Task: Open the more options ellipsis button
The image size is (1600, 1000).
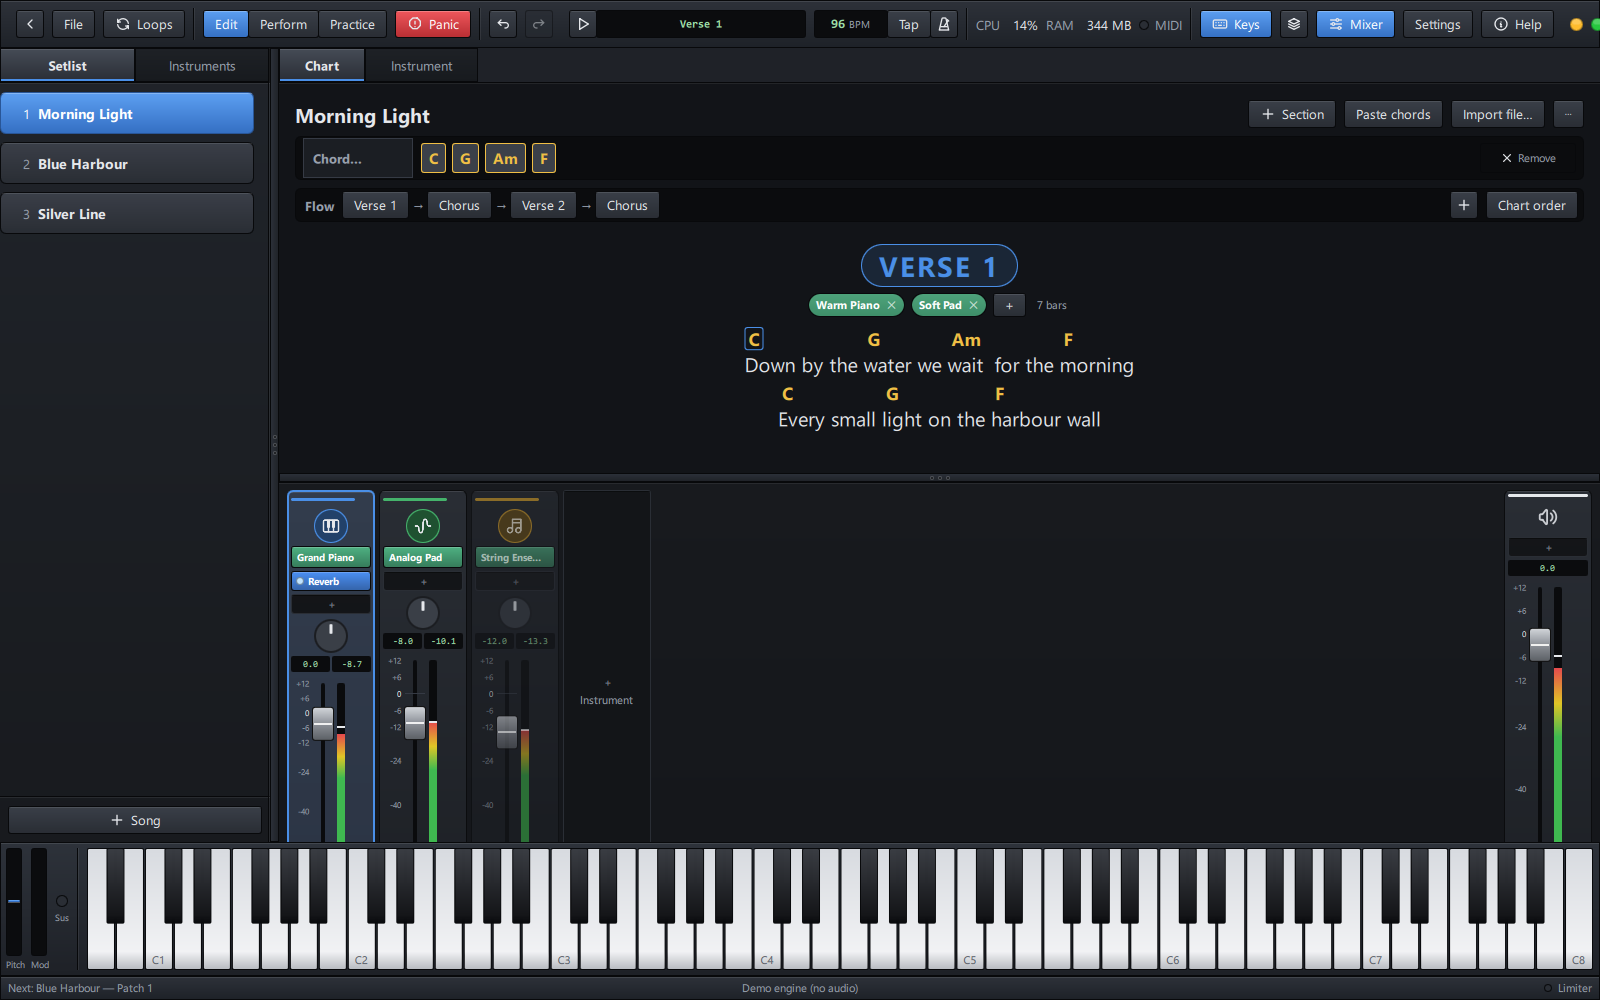Action: (1568, 114)
